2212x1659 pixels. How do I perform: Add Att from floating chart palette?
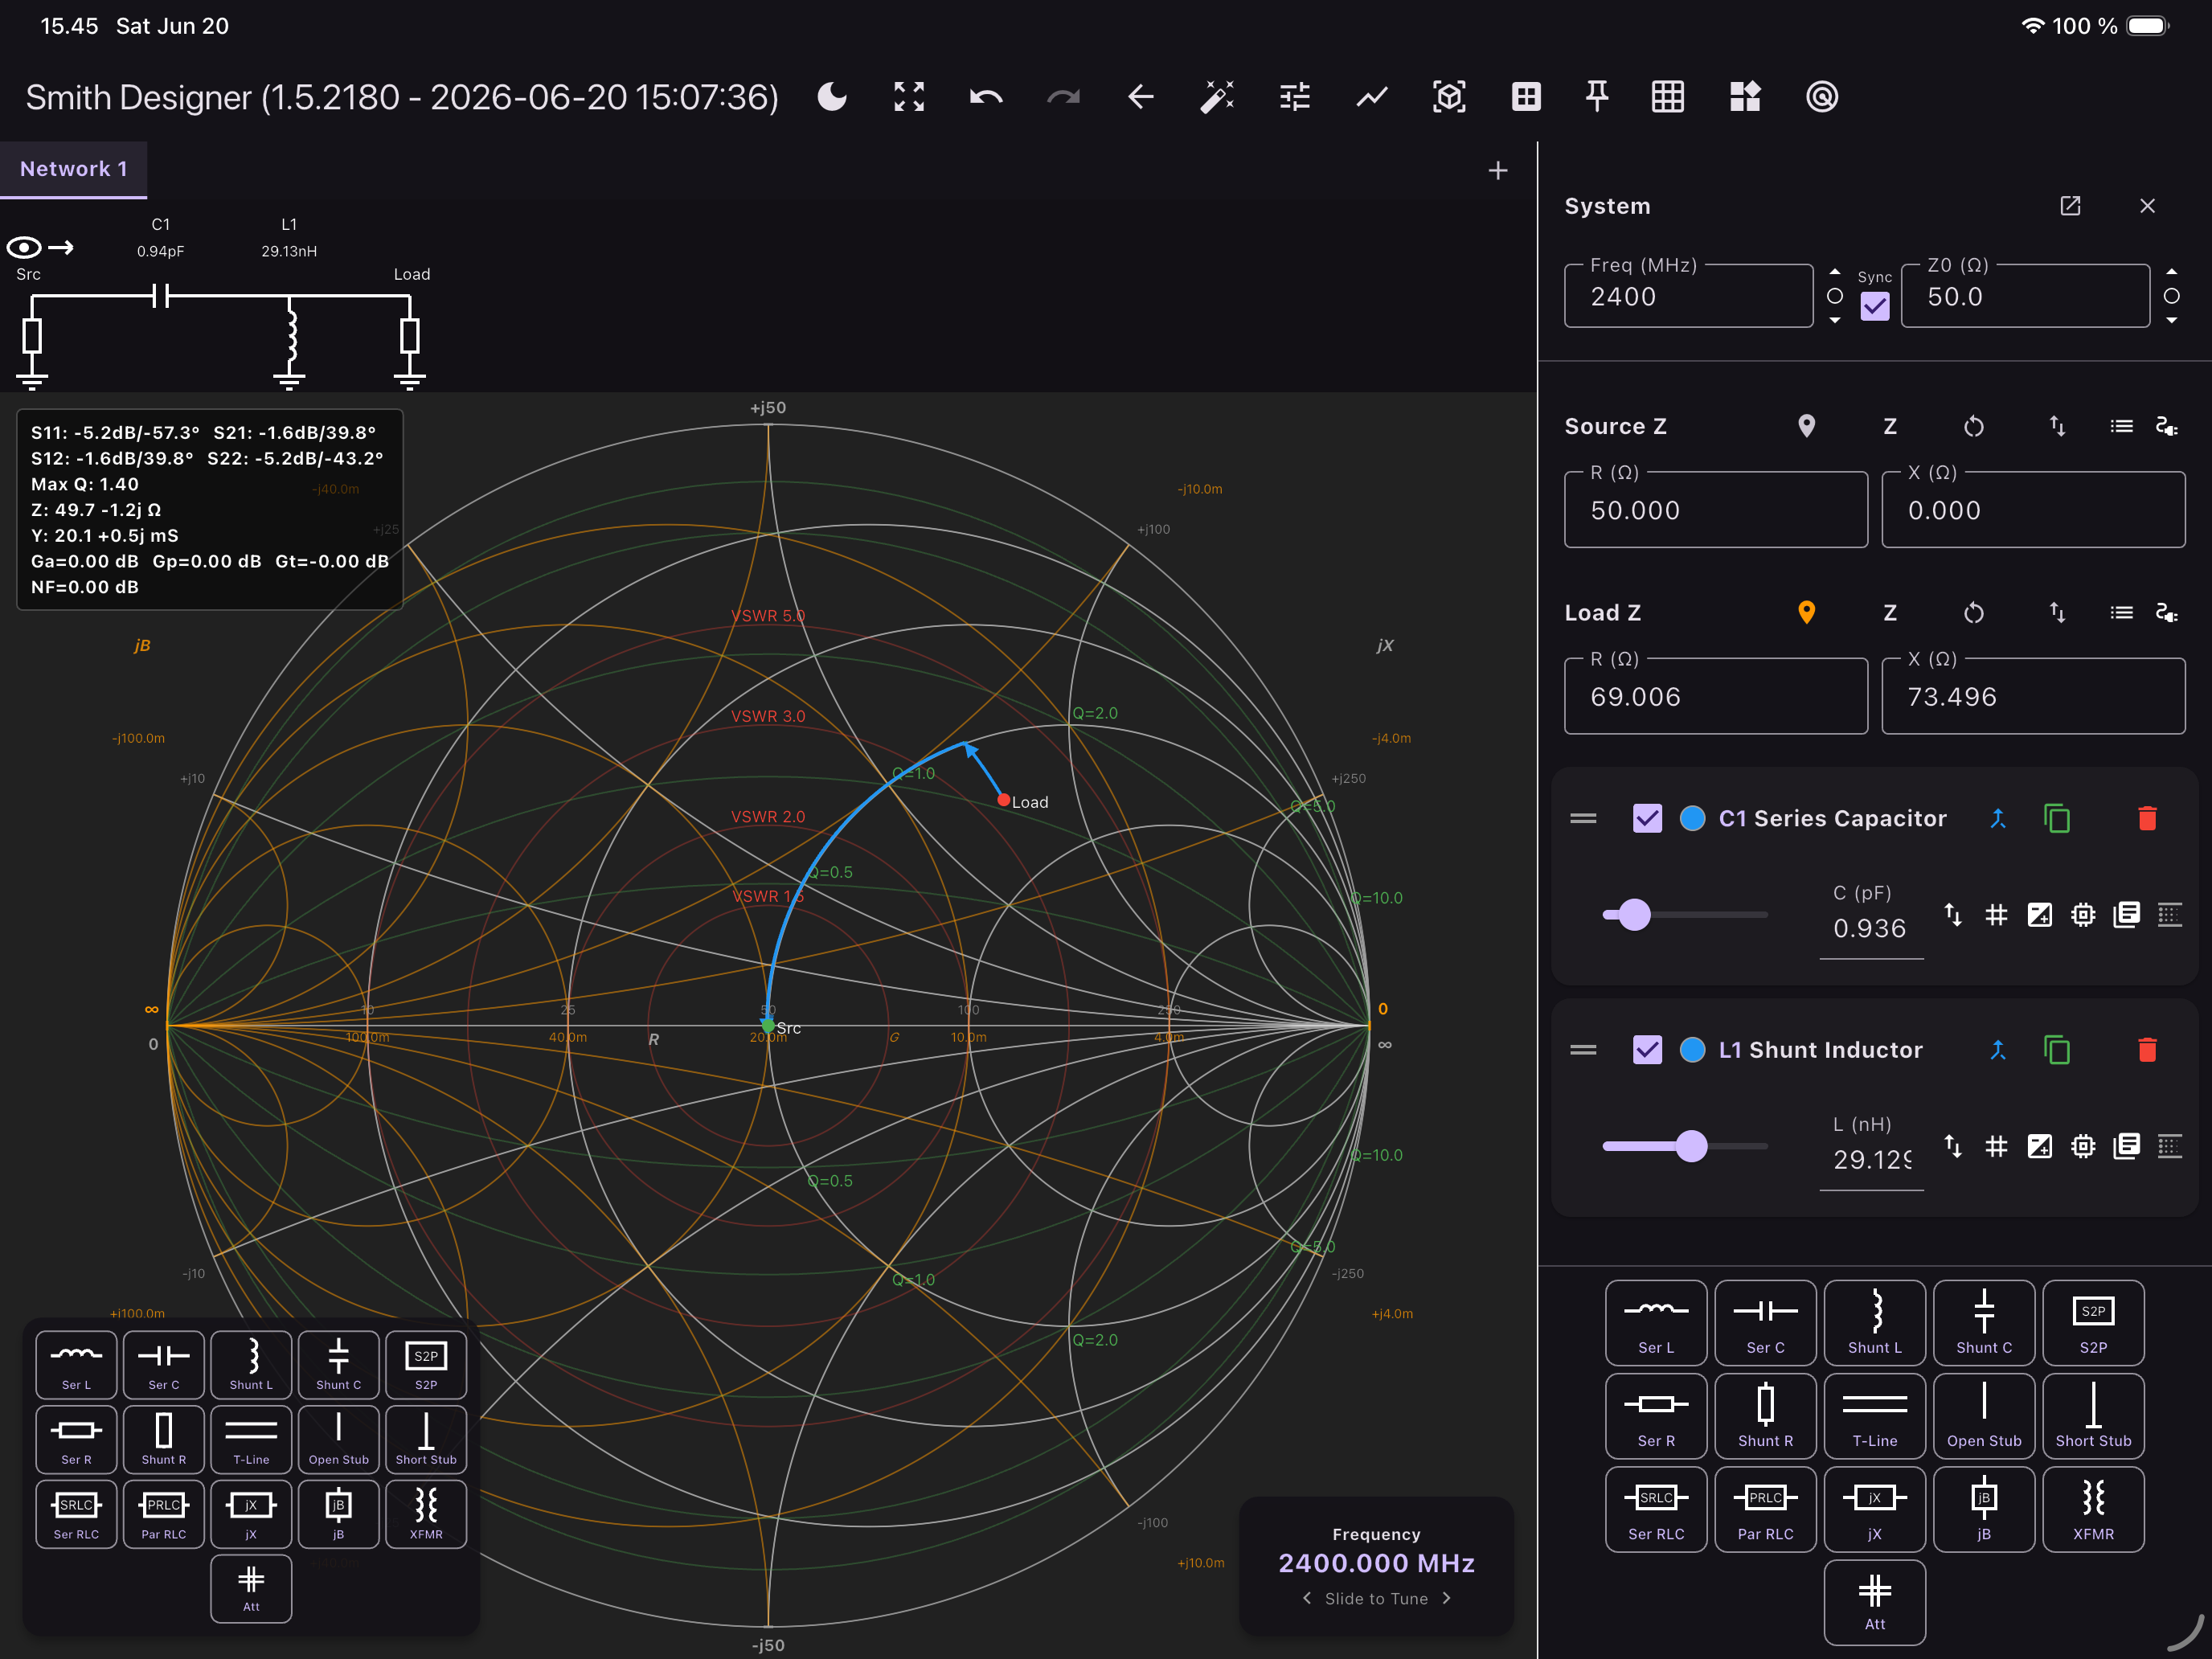pos(251,1588)
